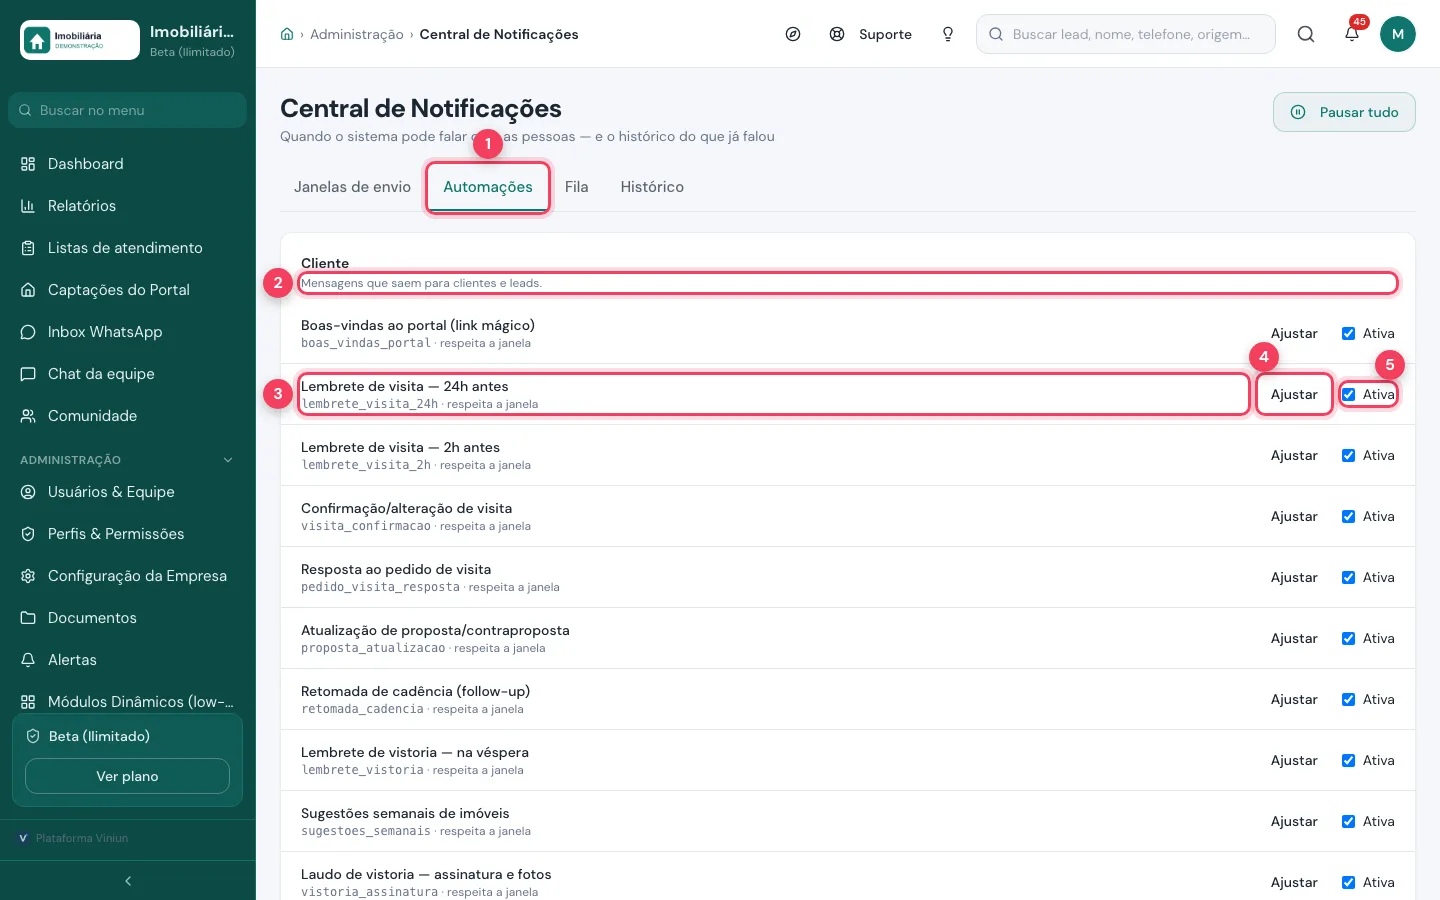Open Captações do Portal

point(127,290)
